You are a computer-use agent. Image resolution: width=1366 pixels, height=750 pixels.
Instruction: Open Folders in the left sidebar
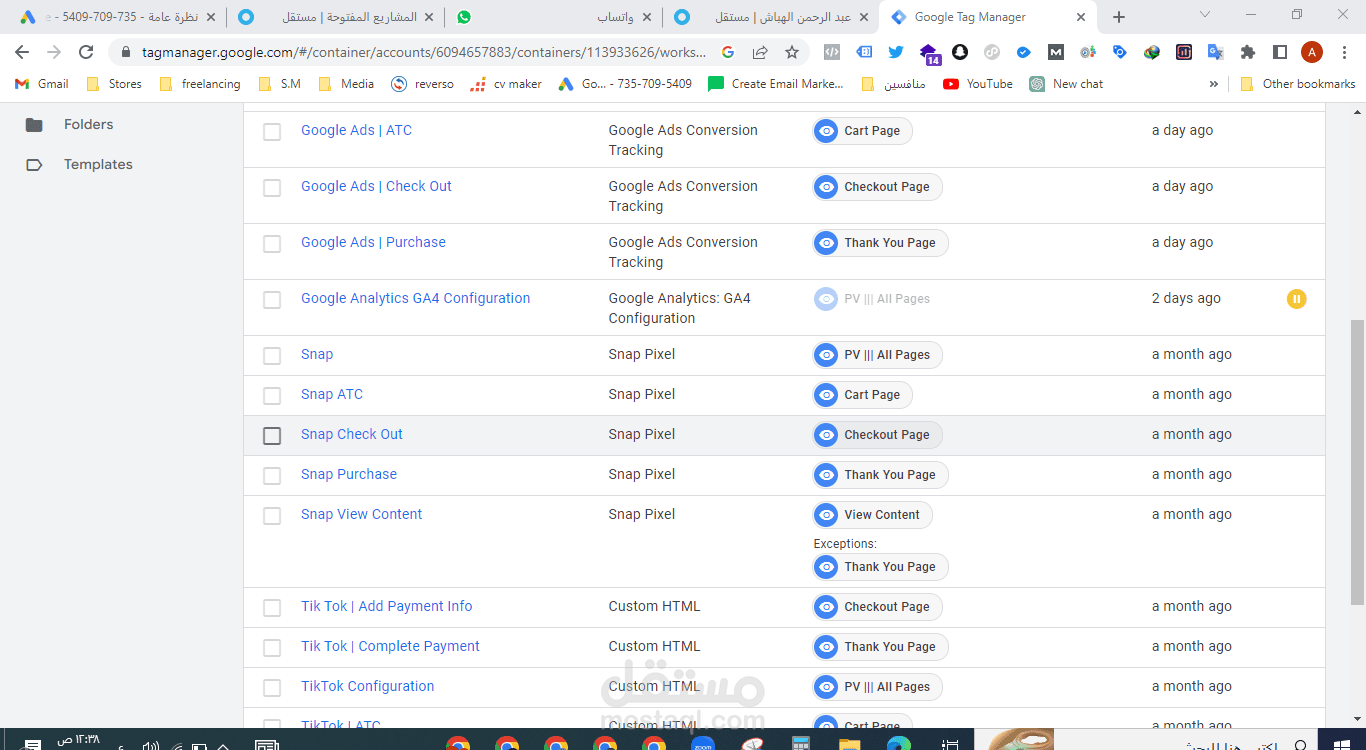88,124
